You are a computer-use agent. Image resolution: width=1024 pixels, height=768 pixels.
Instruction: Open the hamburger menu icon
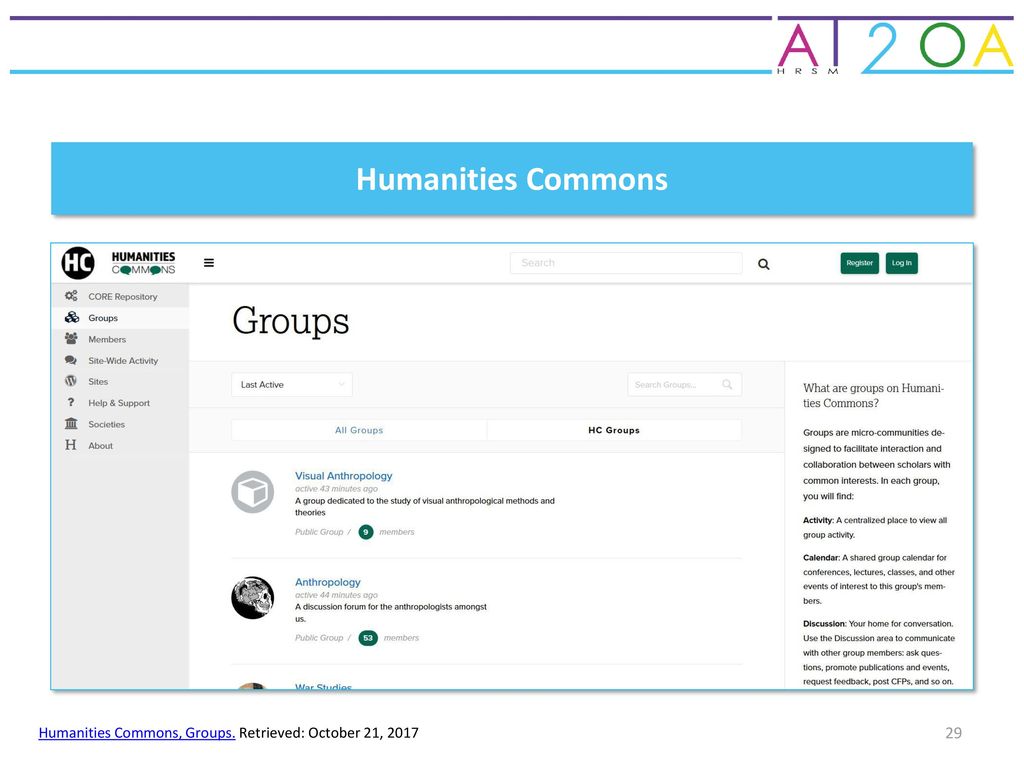(209, 263)
